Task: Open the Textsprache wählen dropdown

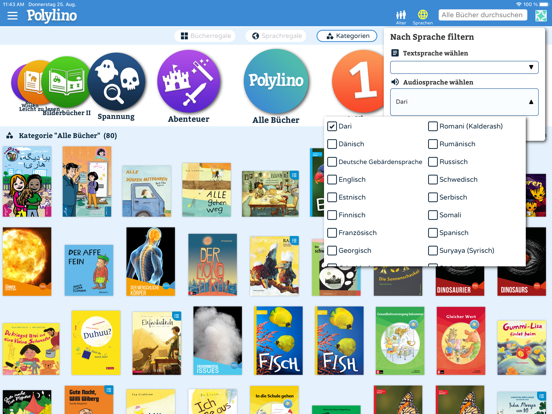Action: click(x=464, y=67)
